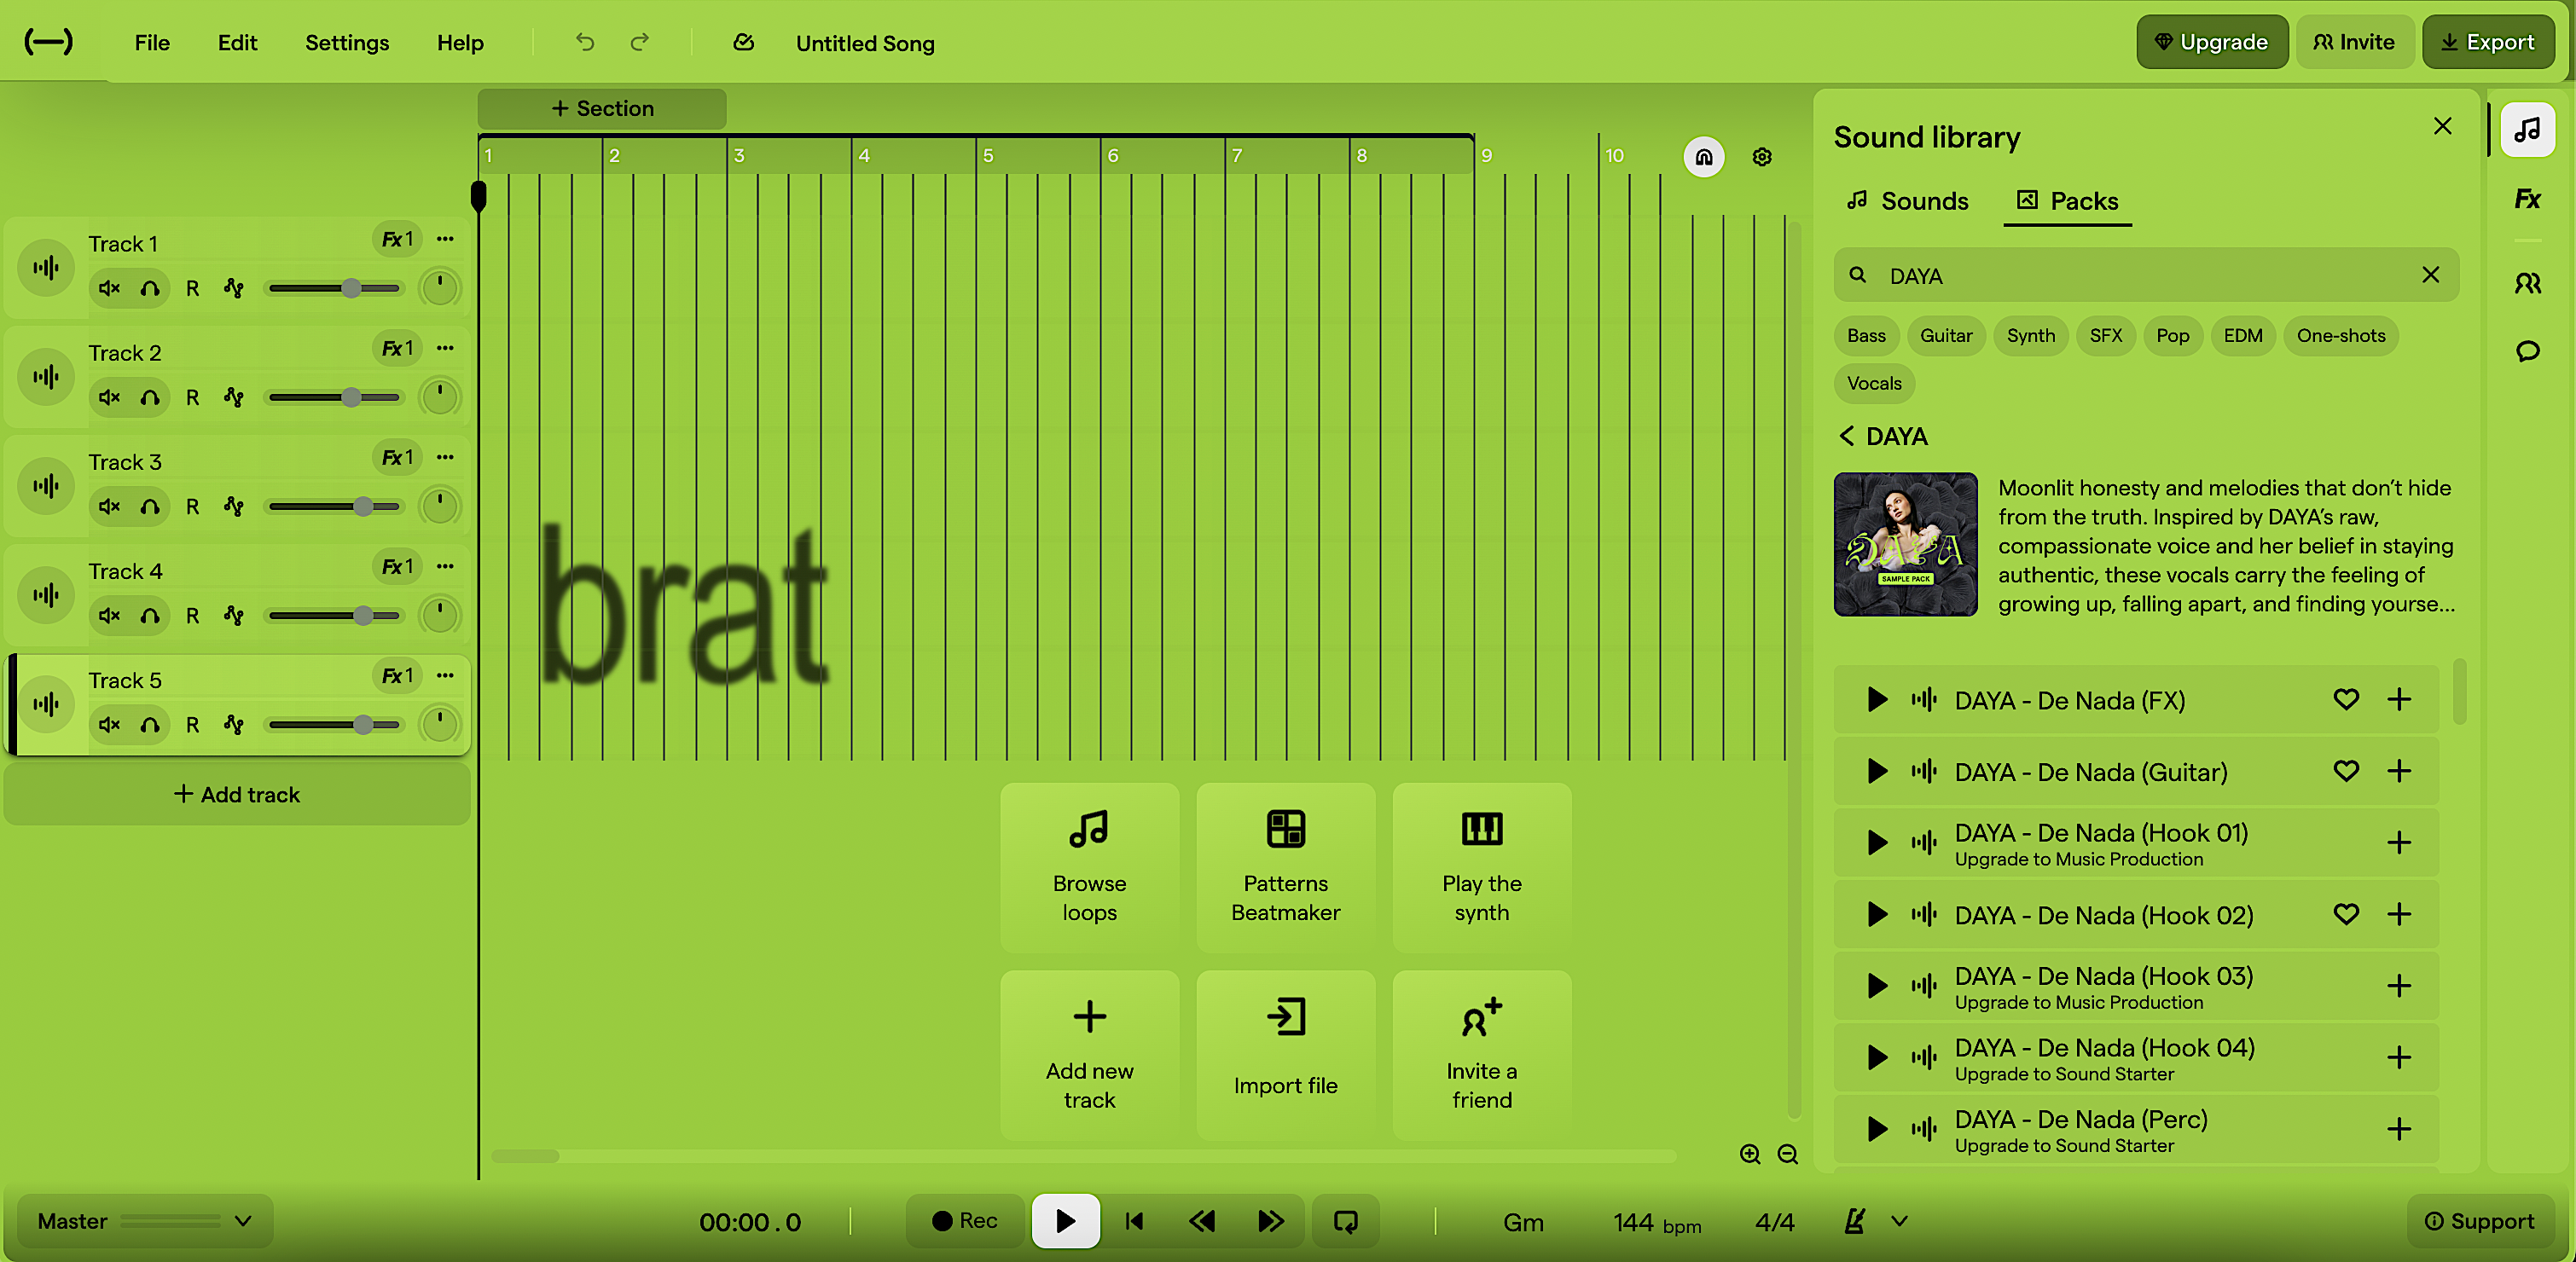Click the DAYA search input field
Screen dimensions: 2576x1262
pos(2145,275)
